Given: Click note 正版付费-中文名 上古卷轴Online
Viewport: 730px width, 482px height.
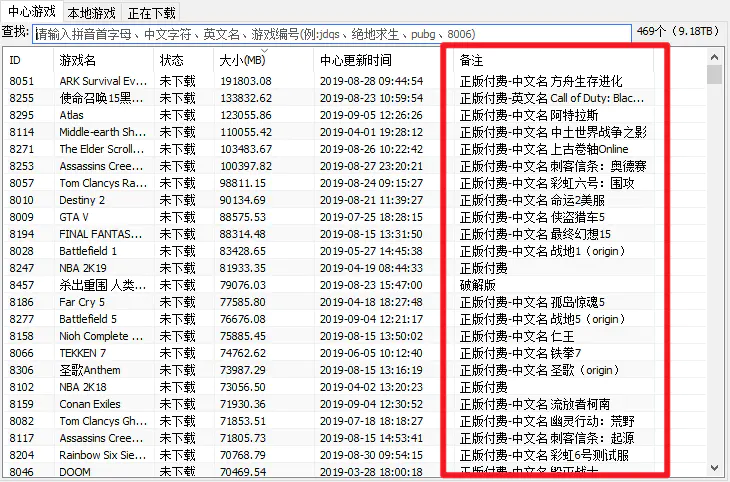Looking at the screenshot, I should (544, 149).
